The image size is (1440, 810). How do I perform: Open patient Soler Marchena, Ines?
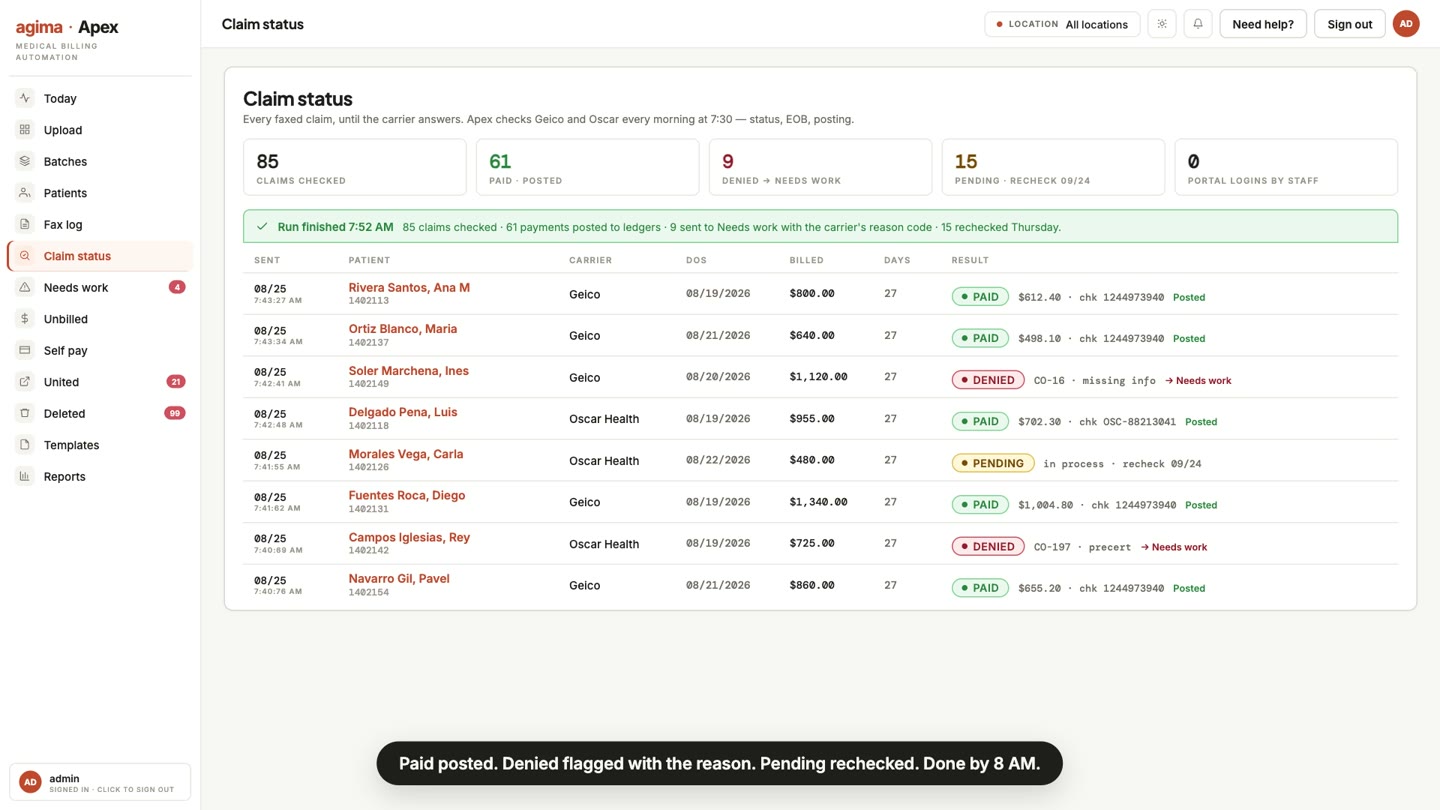pyautogui.click(x=408, y=371)
